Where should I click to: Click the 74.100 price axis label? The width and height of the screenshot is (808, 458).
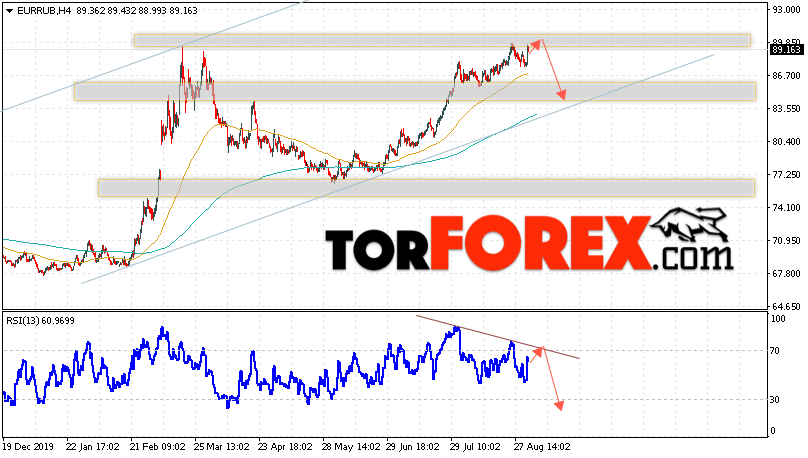tap(786, 208)
